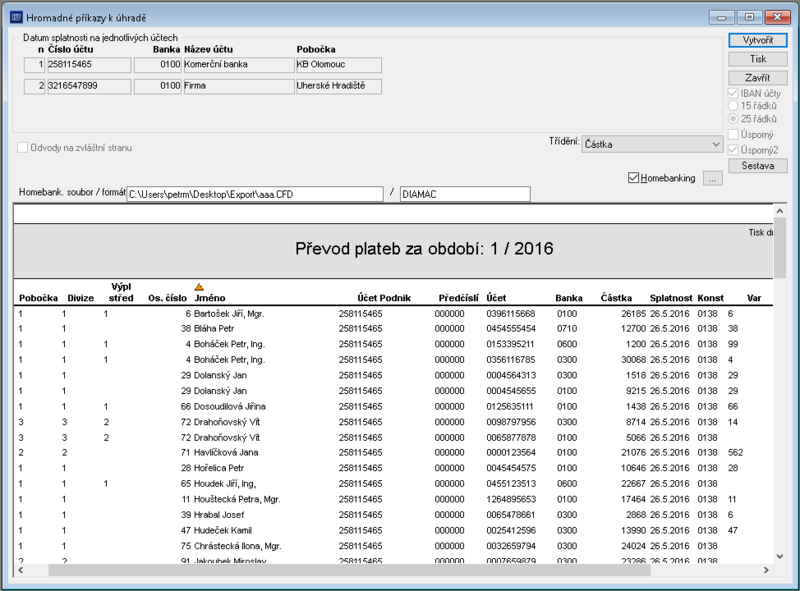Image resolution: width=800 pixels, height=591 pixels.
Task: Click the Vytvořit button
Action: click(x=758, y=40)
